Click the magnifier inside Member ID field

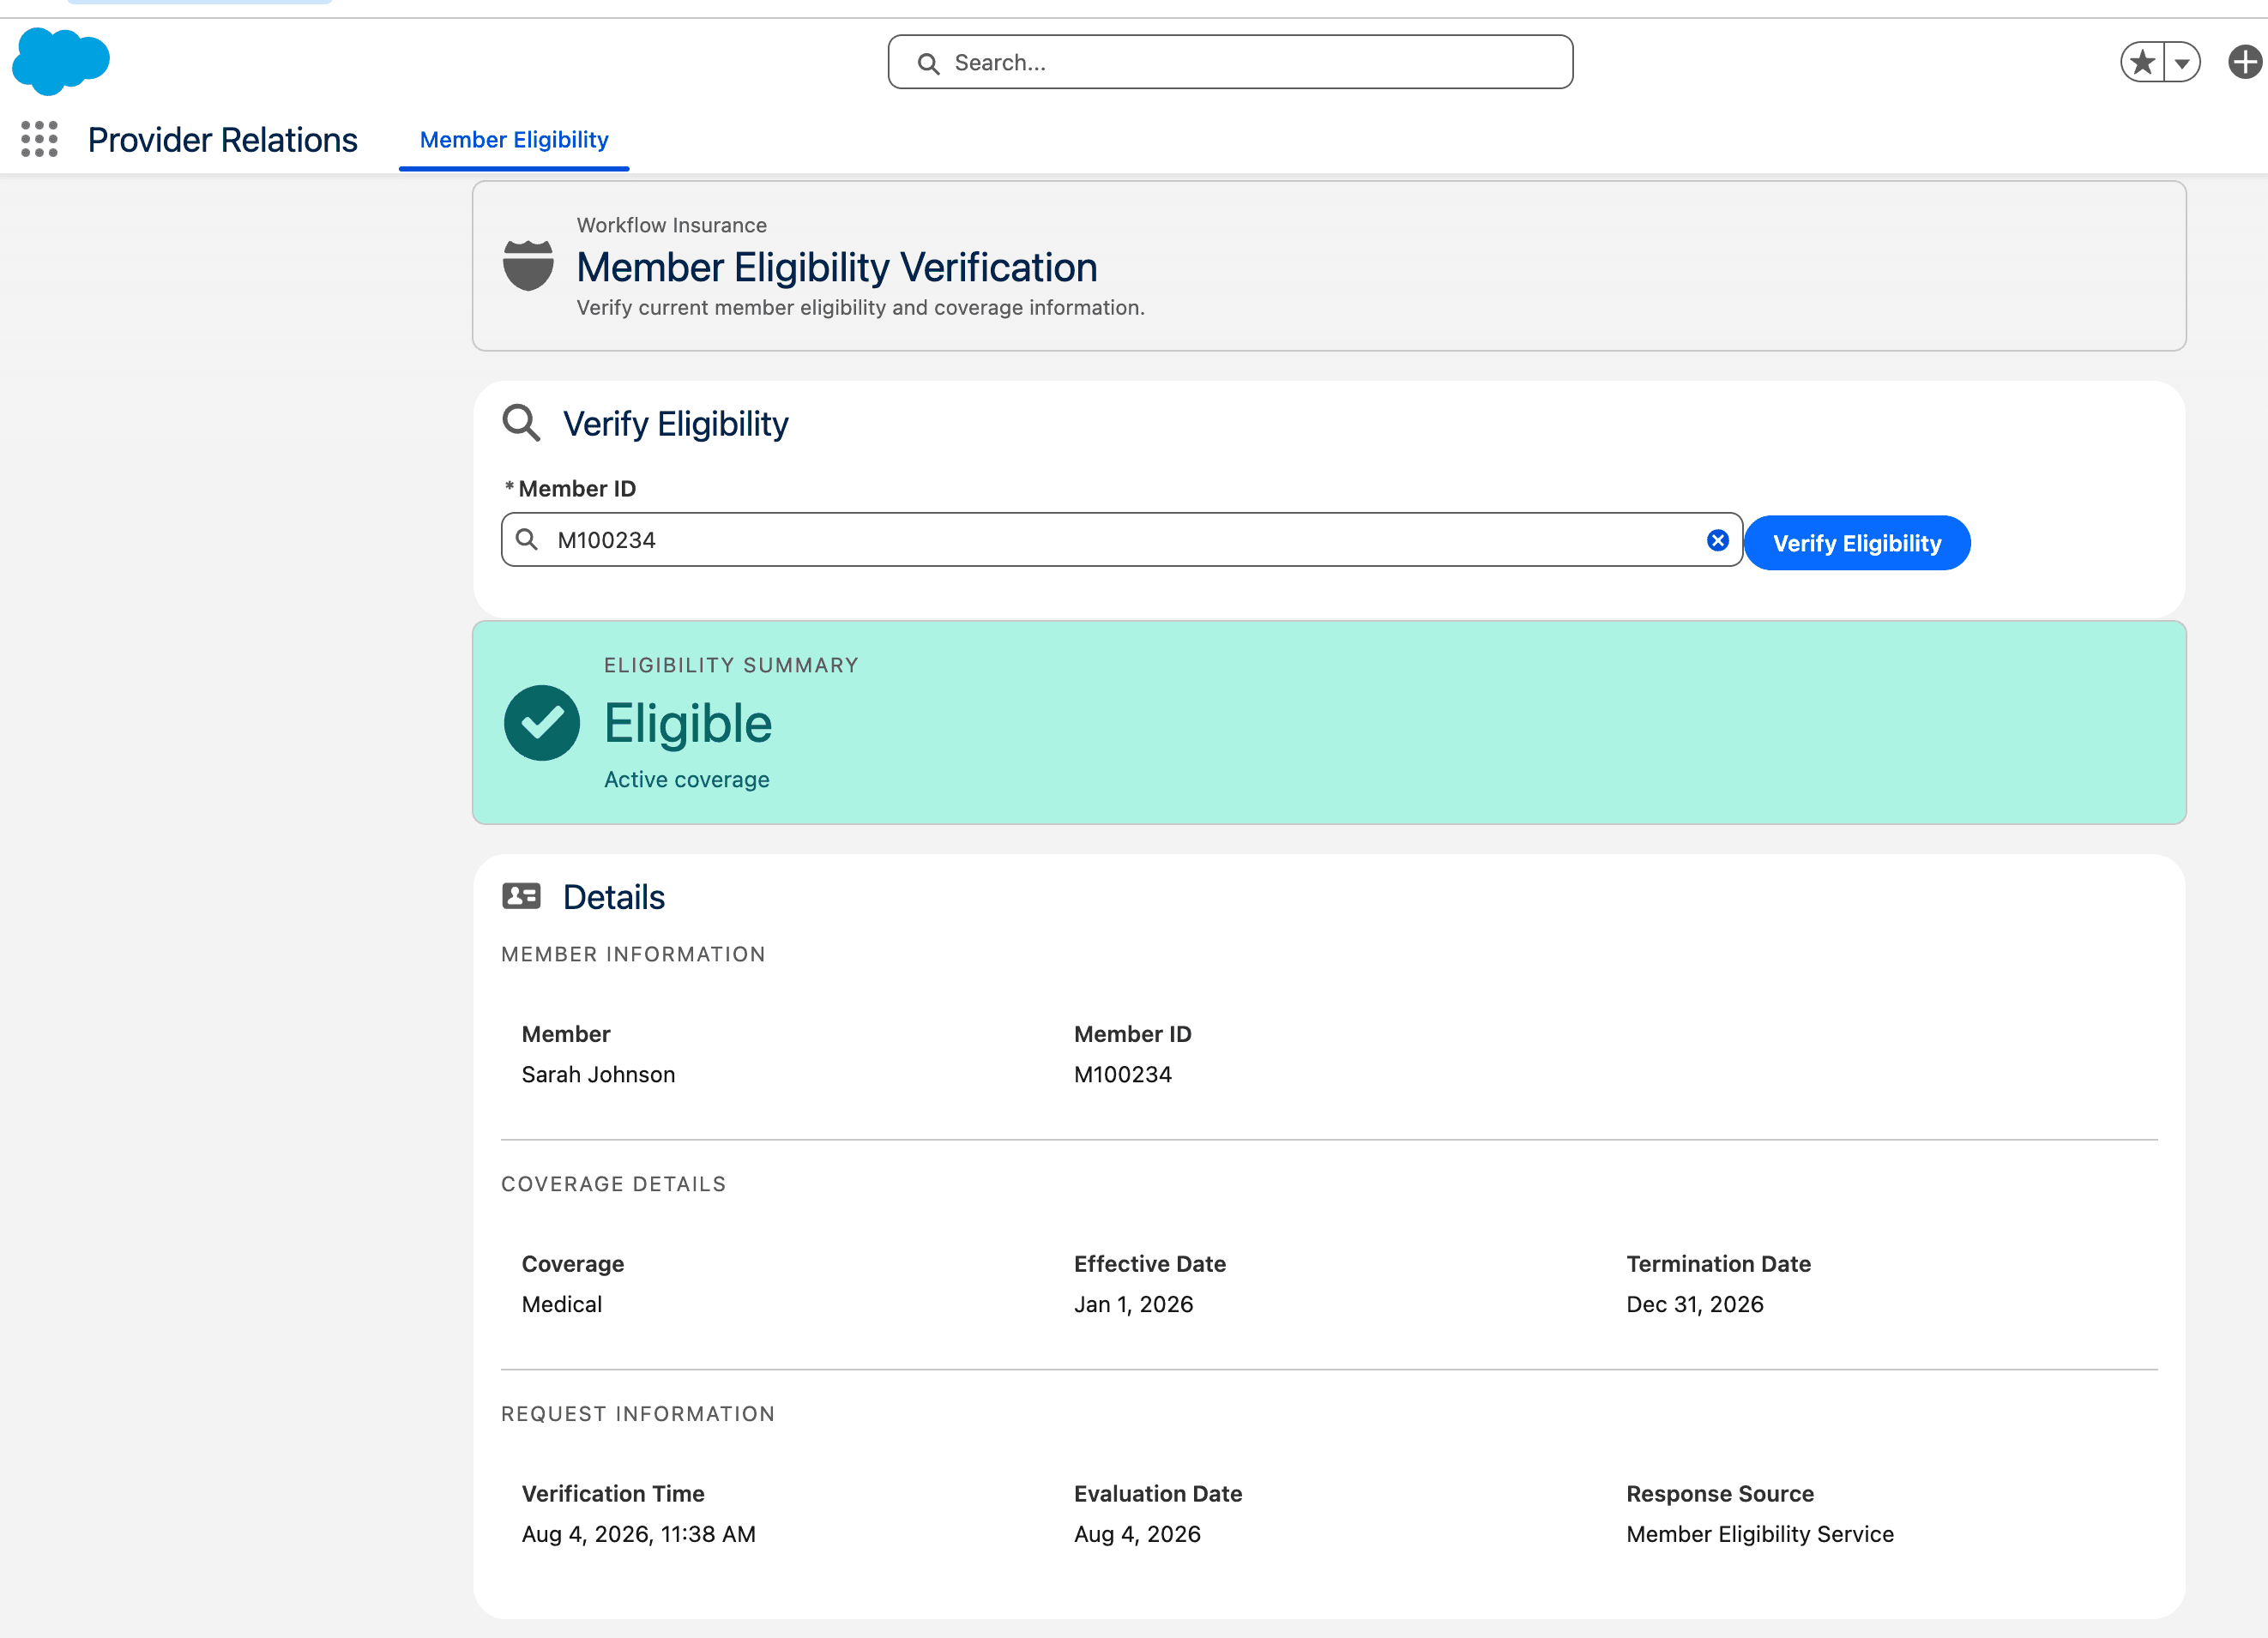527,540
